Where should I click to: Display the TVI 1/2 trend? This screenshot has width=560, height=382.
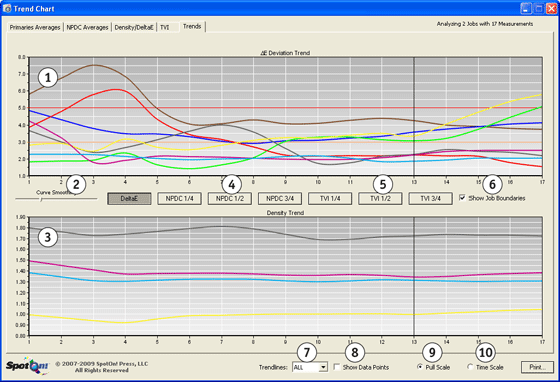click(x=380, y=198)
